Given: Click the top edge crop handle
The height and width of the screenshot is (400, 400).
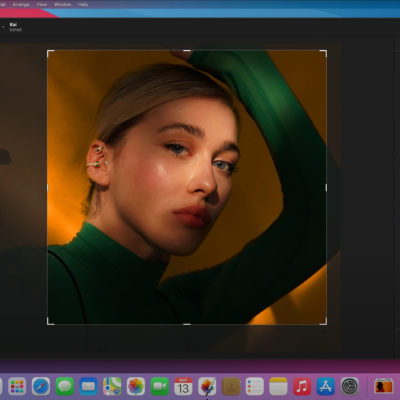Looking at the screenshot, I should (187, 51).
